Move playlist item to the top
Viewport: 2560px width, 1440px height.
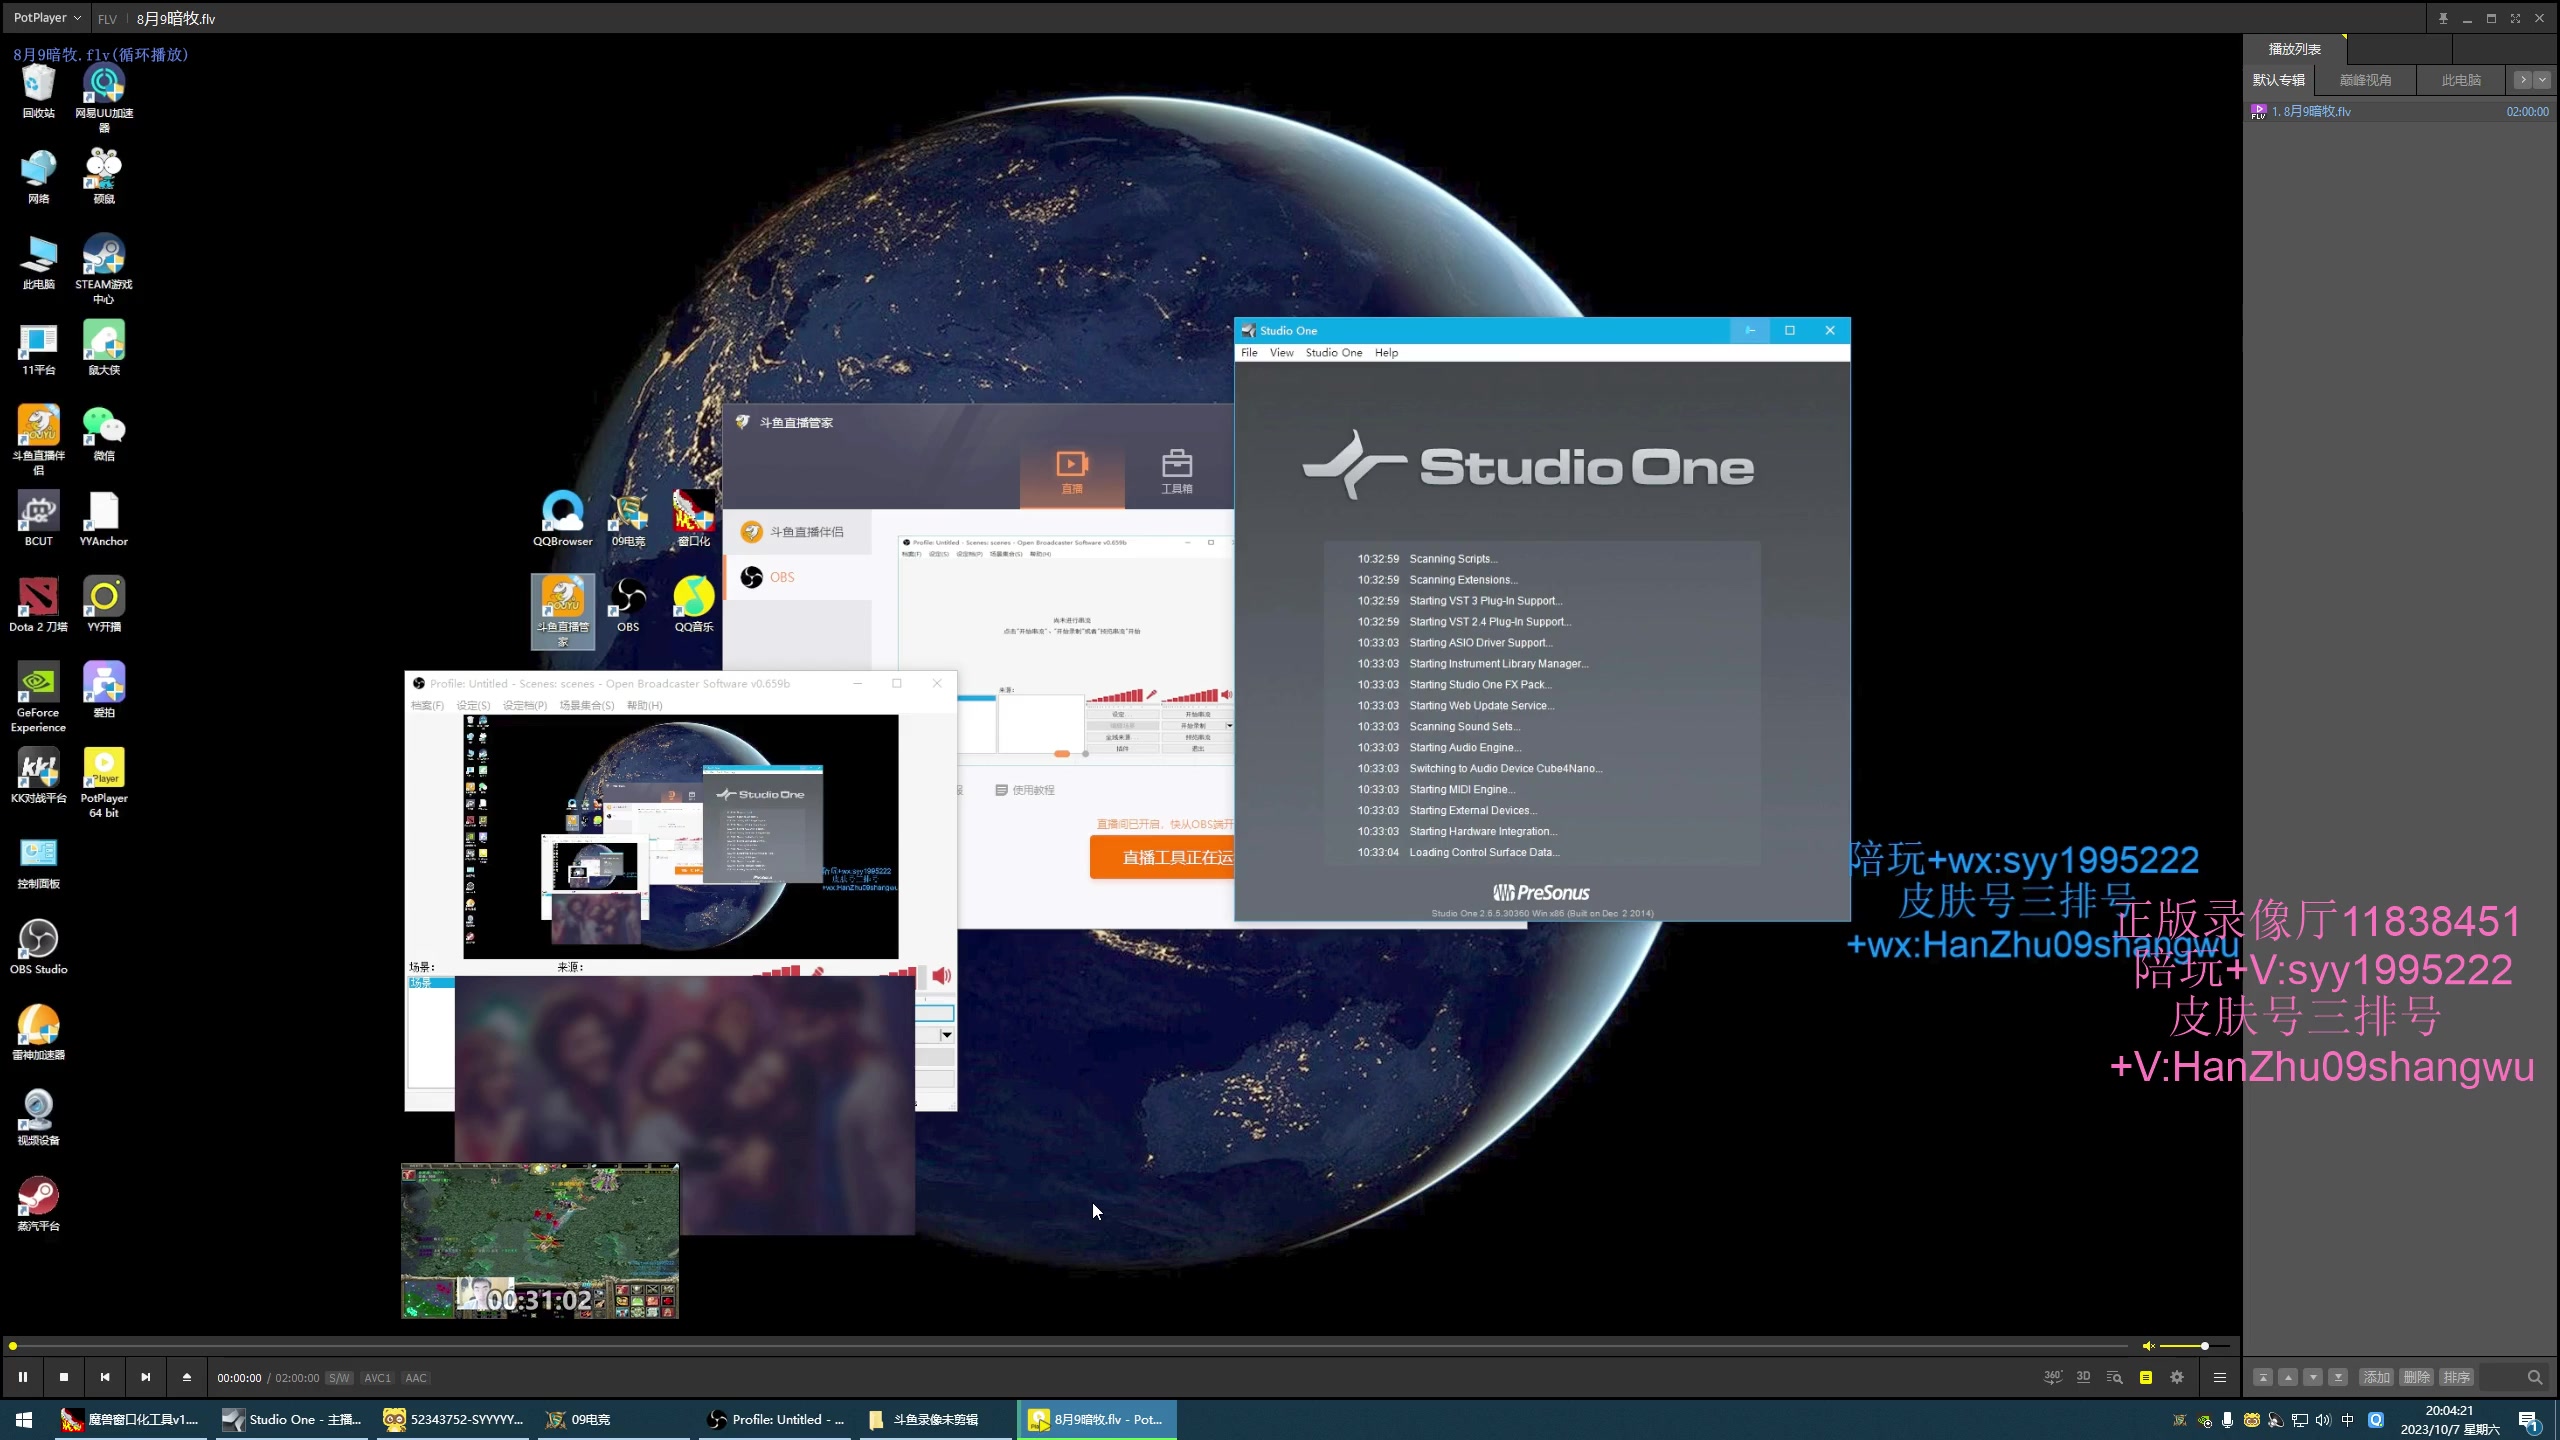(x=2262, y=1377)
